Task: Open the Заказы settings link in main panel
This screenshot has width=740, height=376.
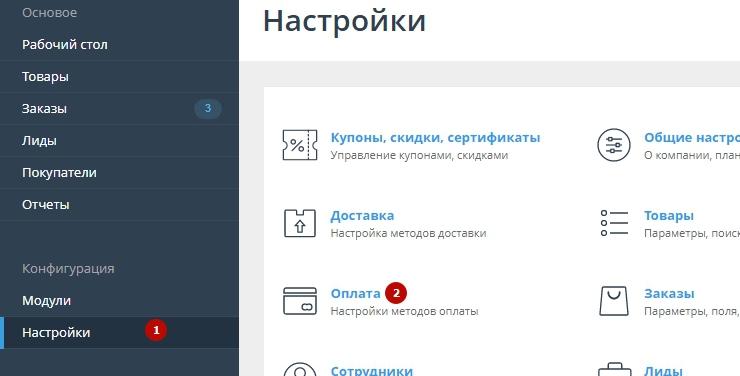Action: point(669,293)
